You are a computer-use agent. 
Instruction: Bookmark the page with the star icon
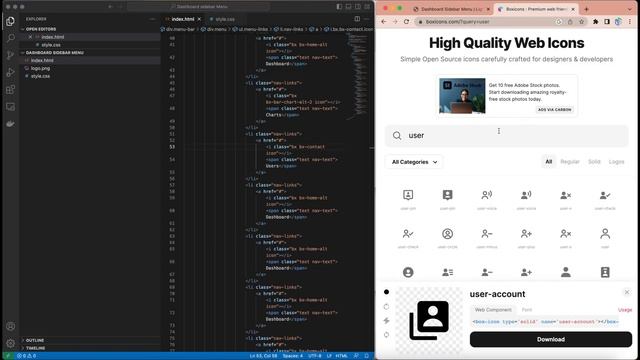[581, 22]
